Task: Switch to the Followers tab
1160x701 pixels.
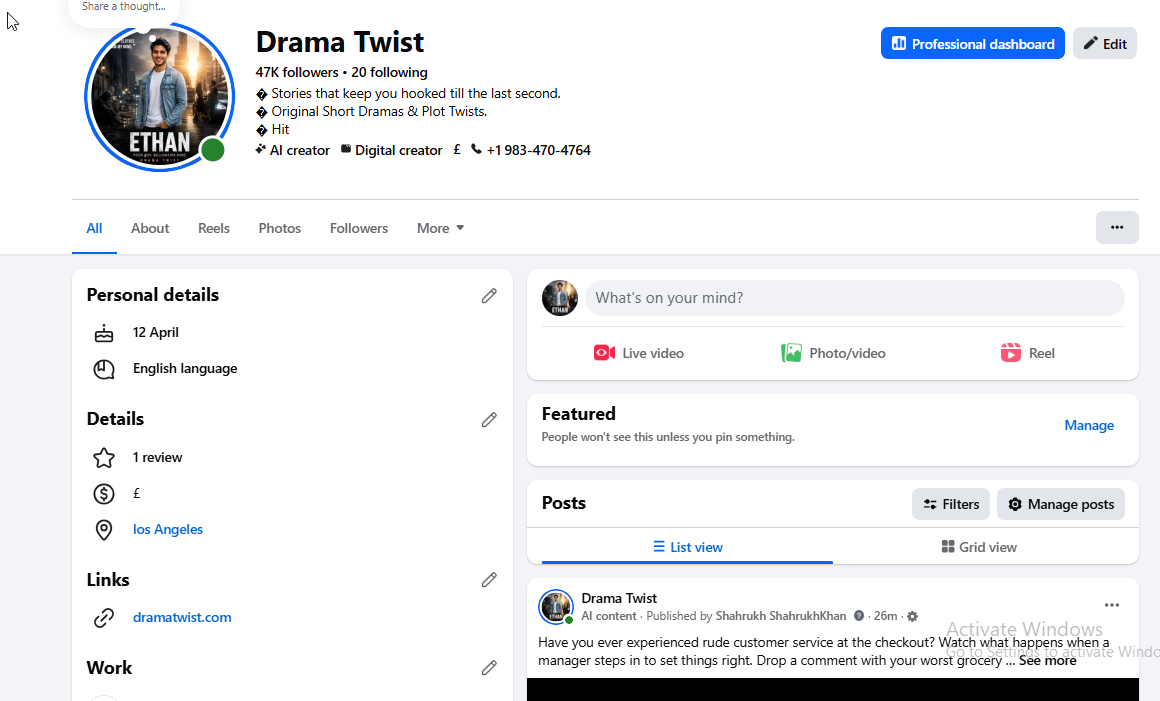Action: (359, 228)
